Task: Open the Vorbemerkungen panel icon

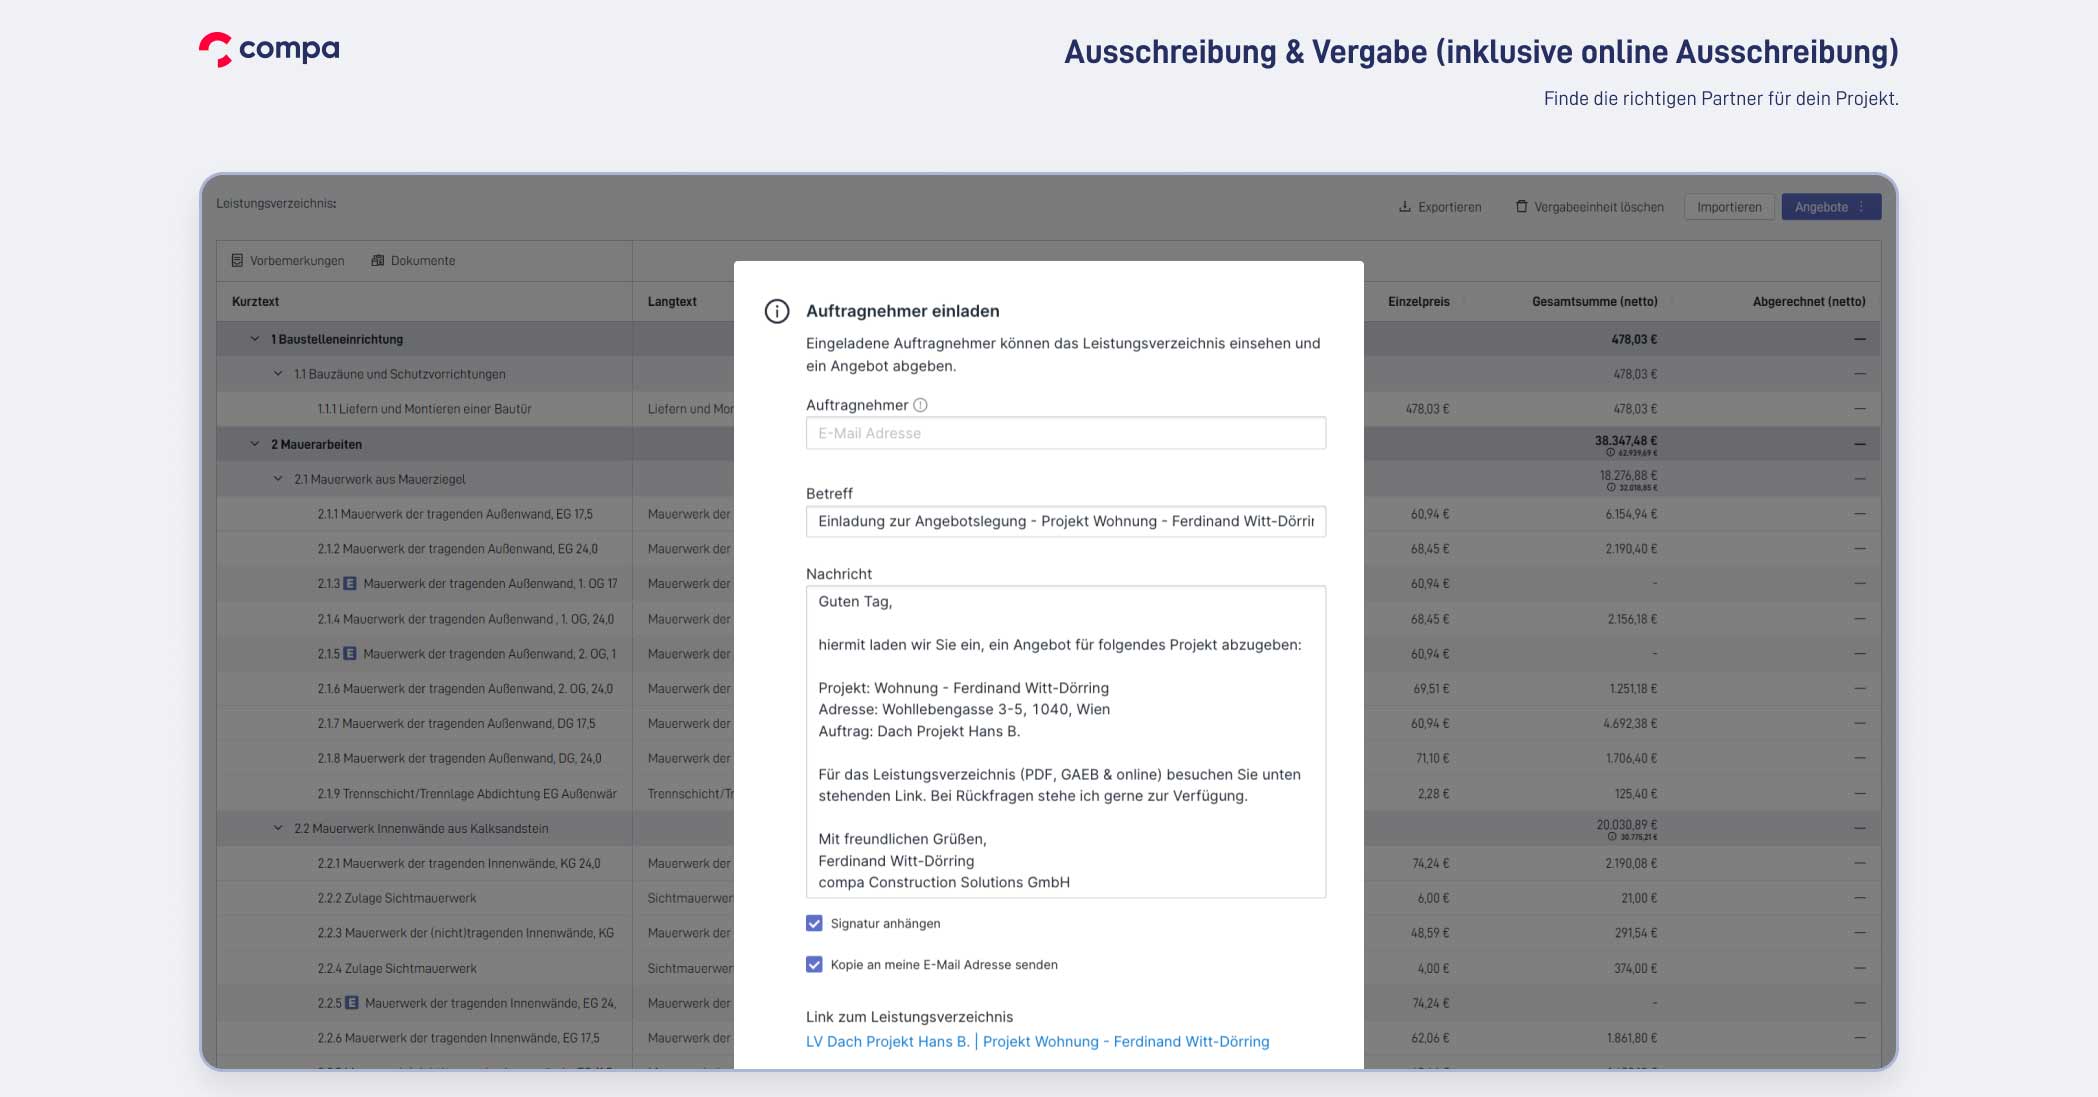Action: pyautogui.click(x=236, y=260)
